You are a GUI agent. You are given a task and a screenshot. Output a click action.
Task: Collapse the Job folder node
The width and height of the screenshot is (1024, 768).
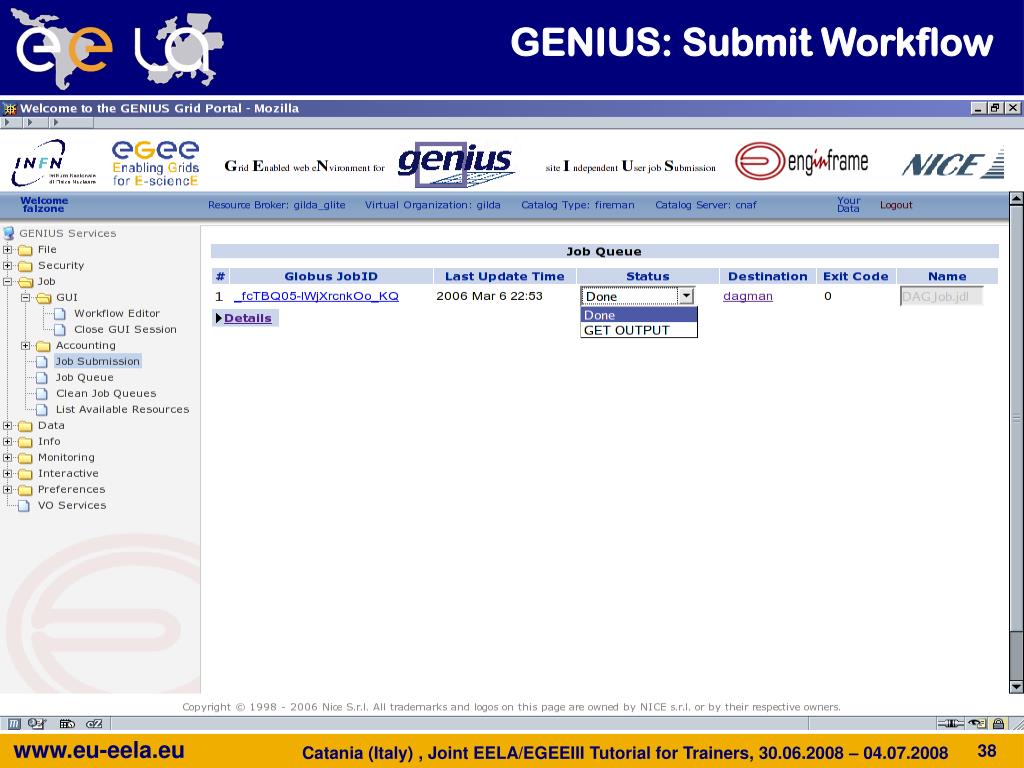click(x=7, y=281)
